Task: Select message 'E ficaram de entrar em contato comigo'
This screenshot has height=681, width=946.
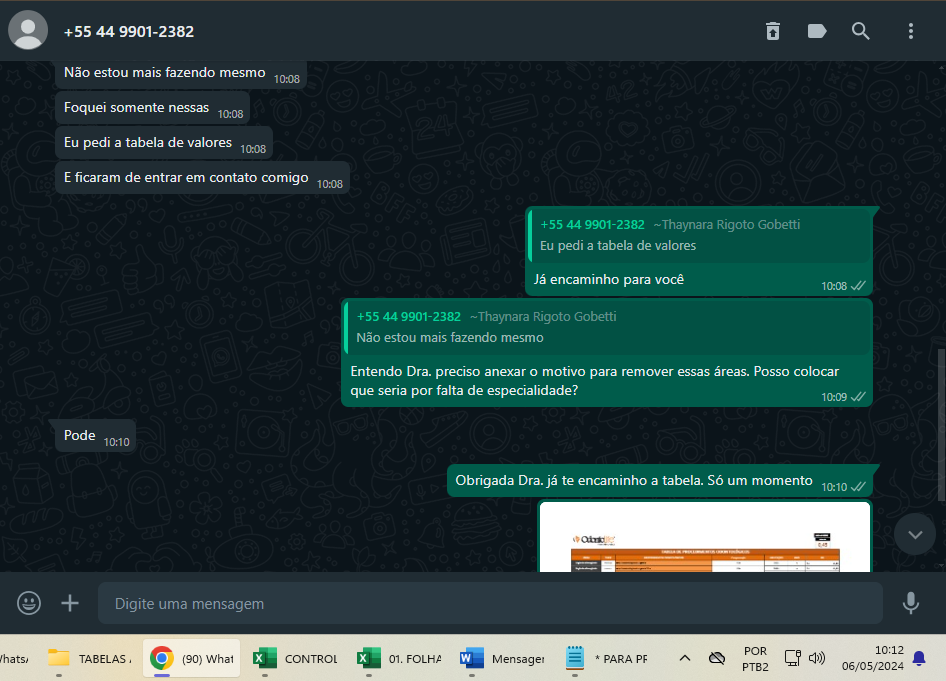Action: click(202, 177)
